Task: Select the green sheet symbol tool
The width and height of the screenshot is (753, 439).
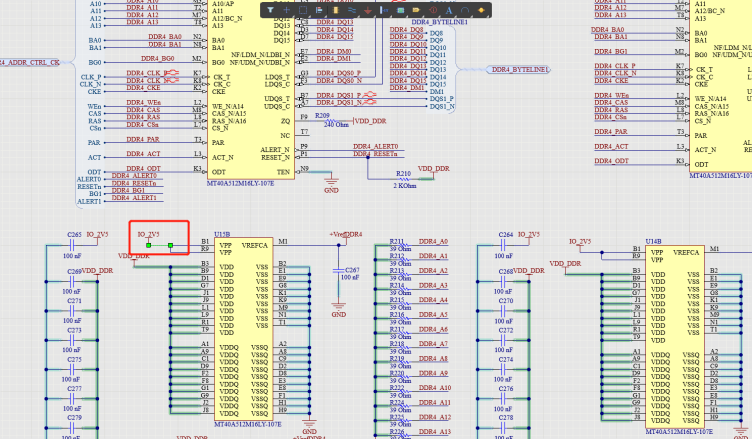Action: (399, 10)
